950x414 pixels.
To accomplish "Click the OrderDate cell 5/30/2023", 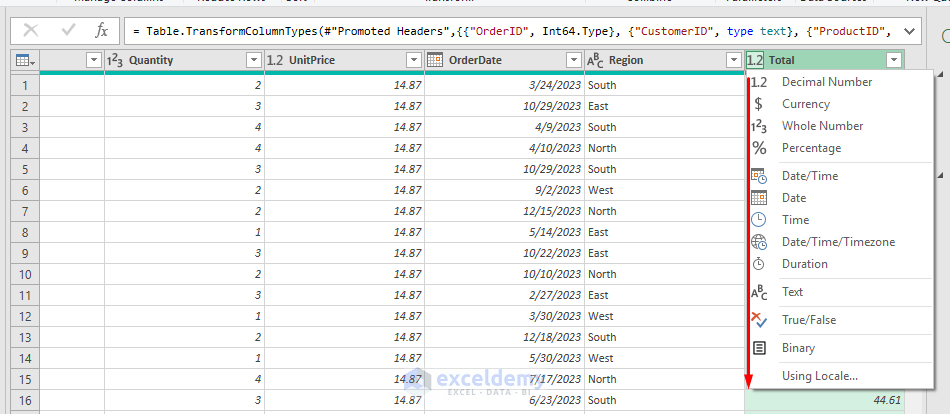I will (505, 358).
